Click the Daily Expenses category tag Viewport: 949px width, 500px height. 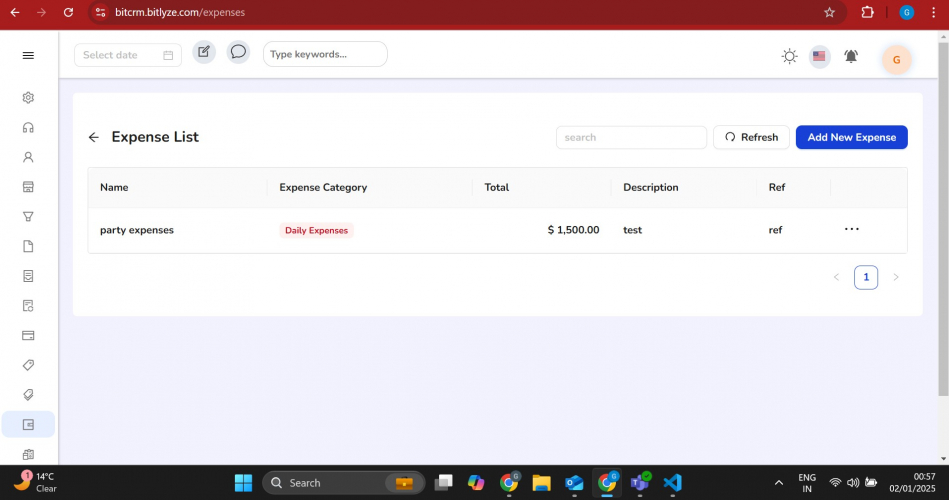(317, 231)
